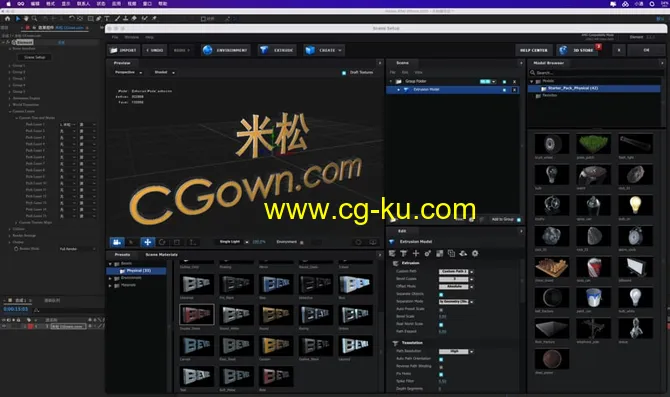This screenshot has height=397, width=670.
Task: Click the text tessellation icon in Edit toolbar
Action: tap(404, 253)
